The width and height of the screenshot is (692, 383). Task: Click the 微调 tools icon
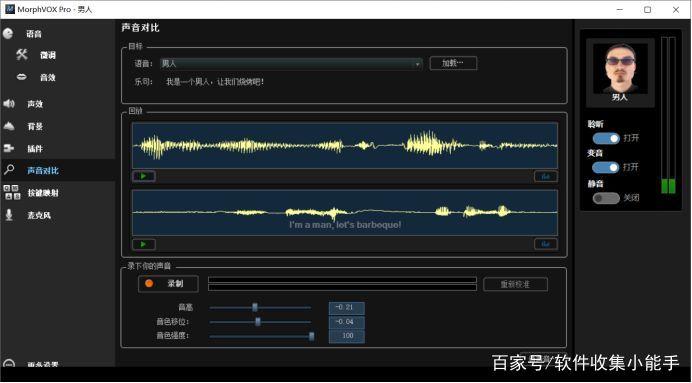click(22, 55)
